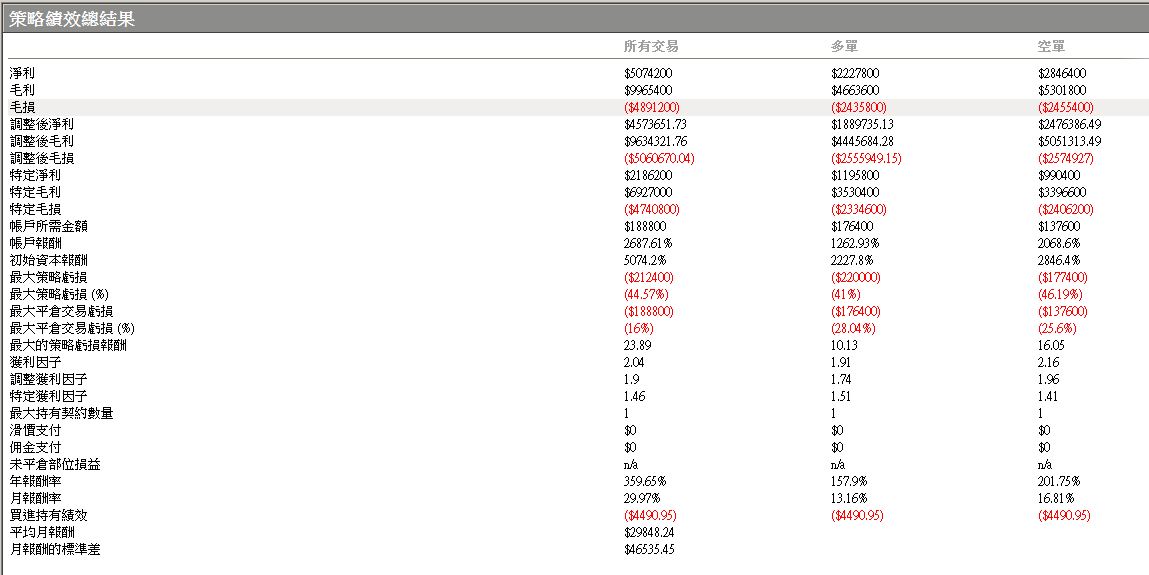Select short net profit value $2846400
Screen dimensions: 1149x575
pyautogui.click(x=1062, y=73)
